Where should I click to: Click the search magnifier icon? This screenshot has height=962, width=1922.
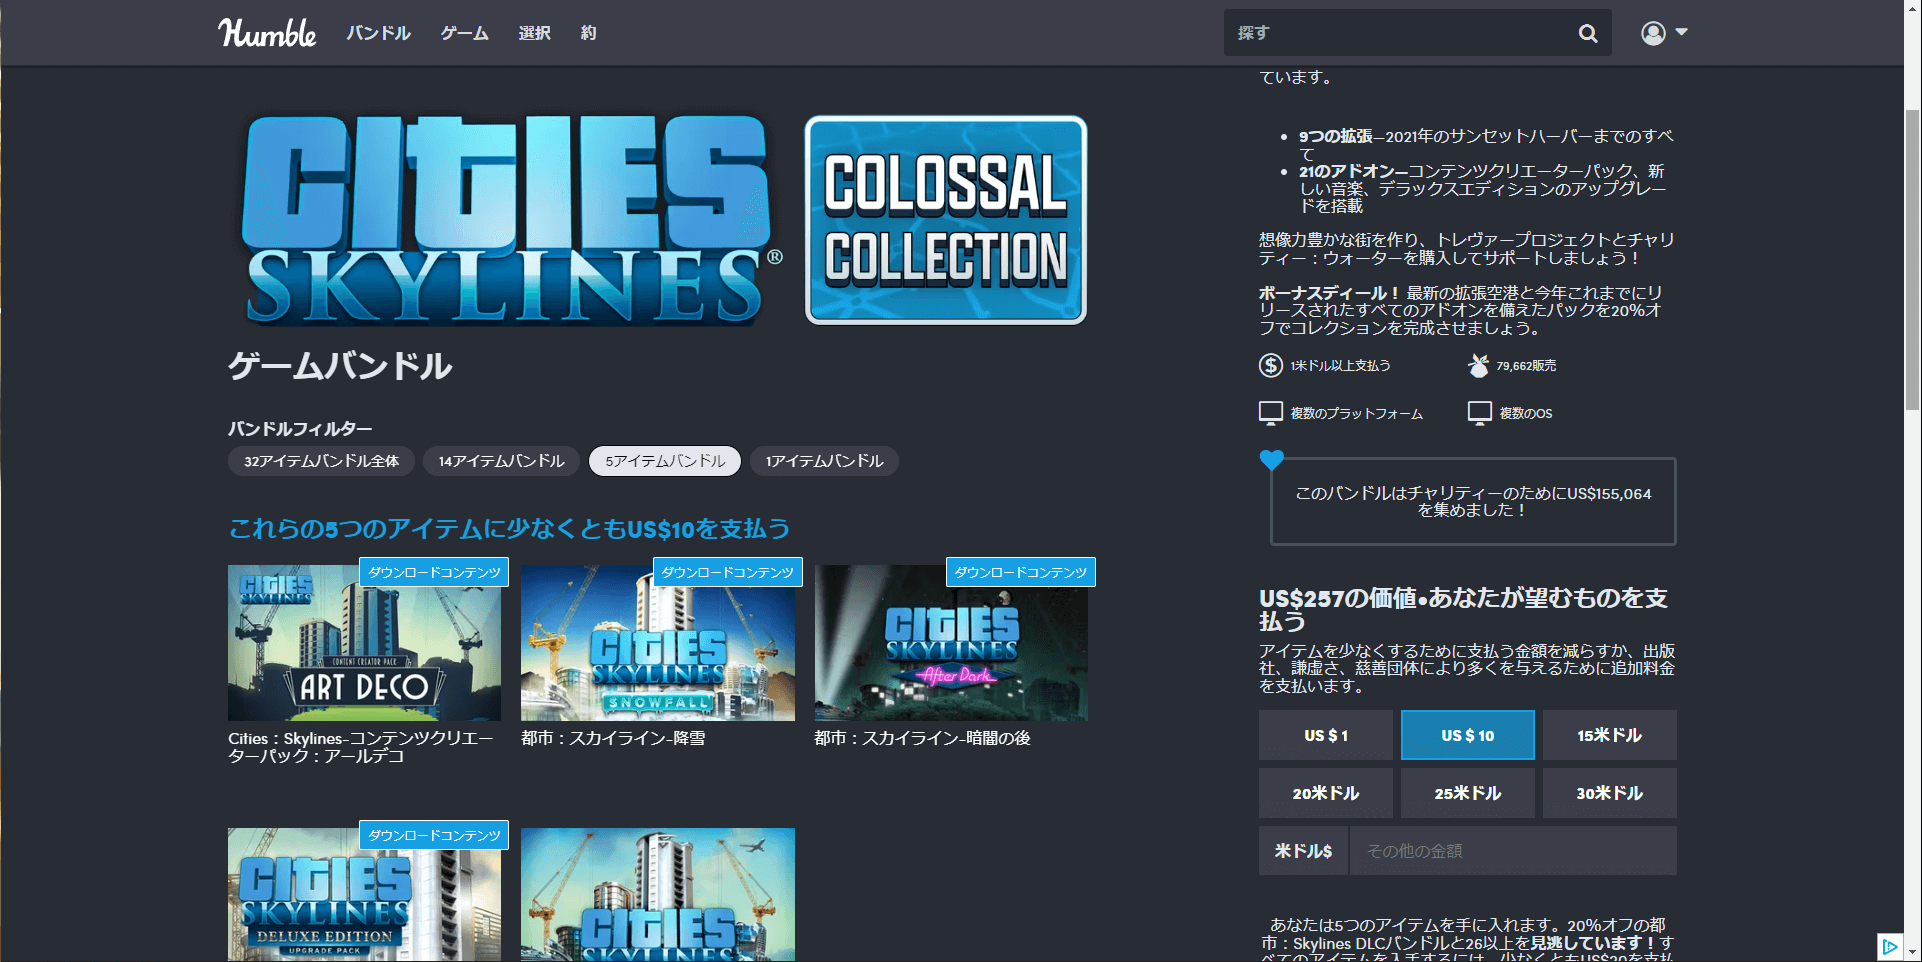pos(1587,33)
